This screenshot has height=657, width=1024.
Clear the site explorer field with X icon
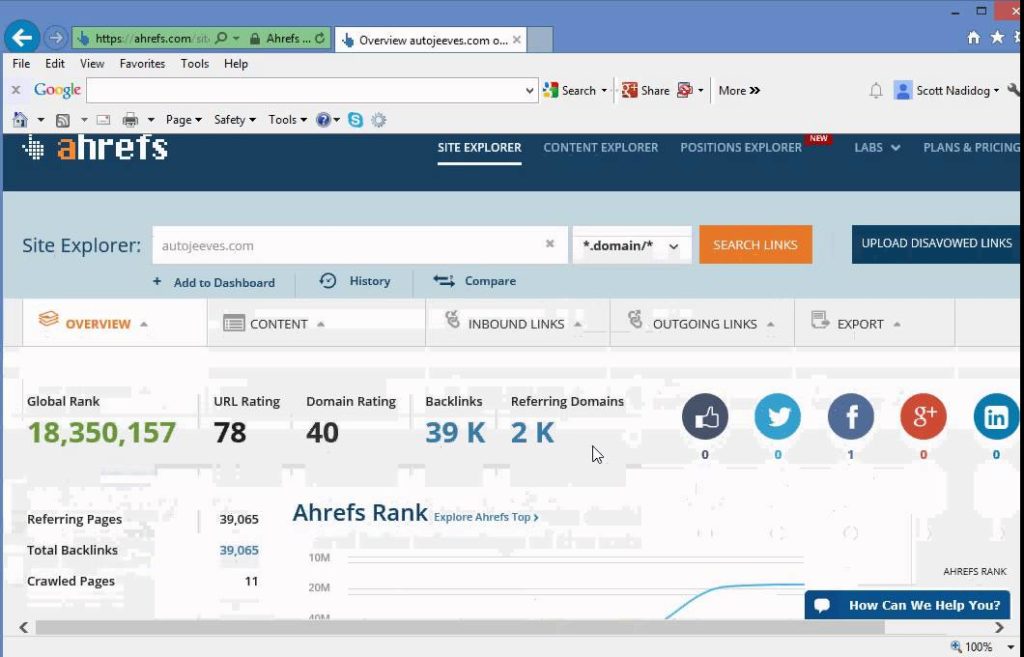550,244
